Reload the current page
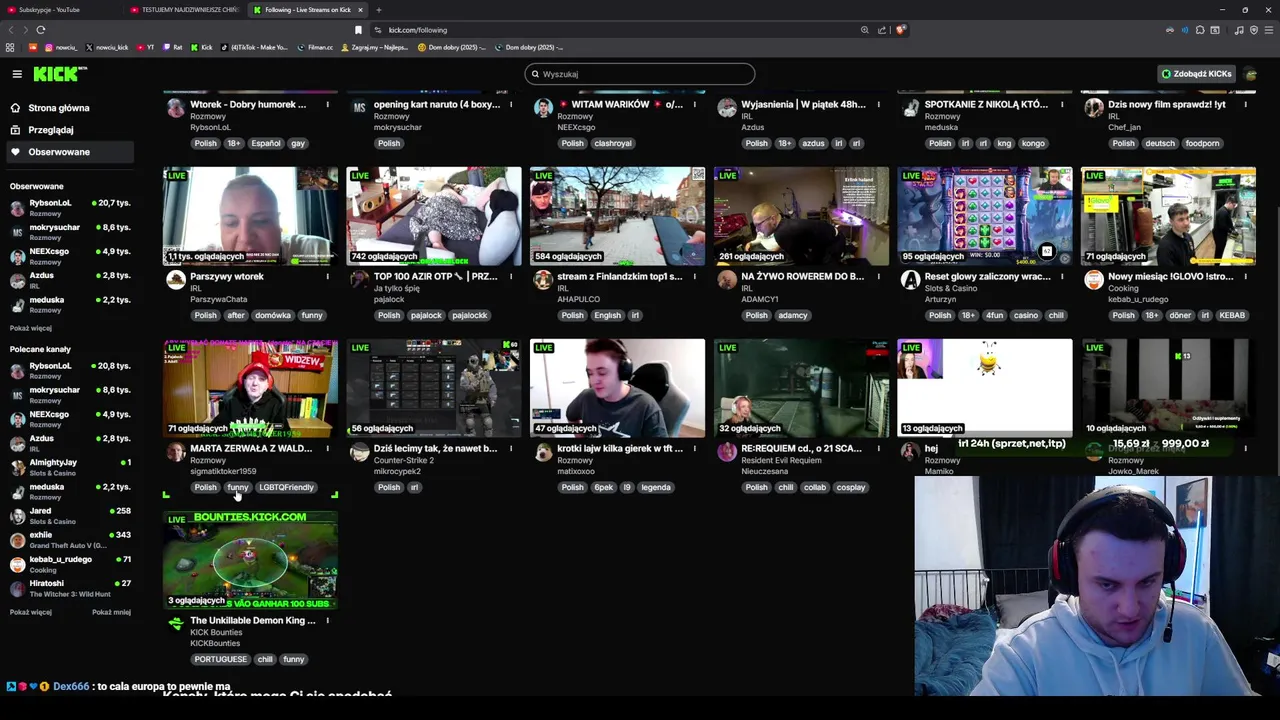Screen dimensions: 1280x720 (41, 30)
